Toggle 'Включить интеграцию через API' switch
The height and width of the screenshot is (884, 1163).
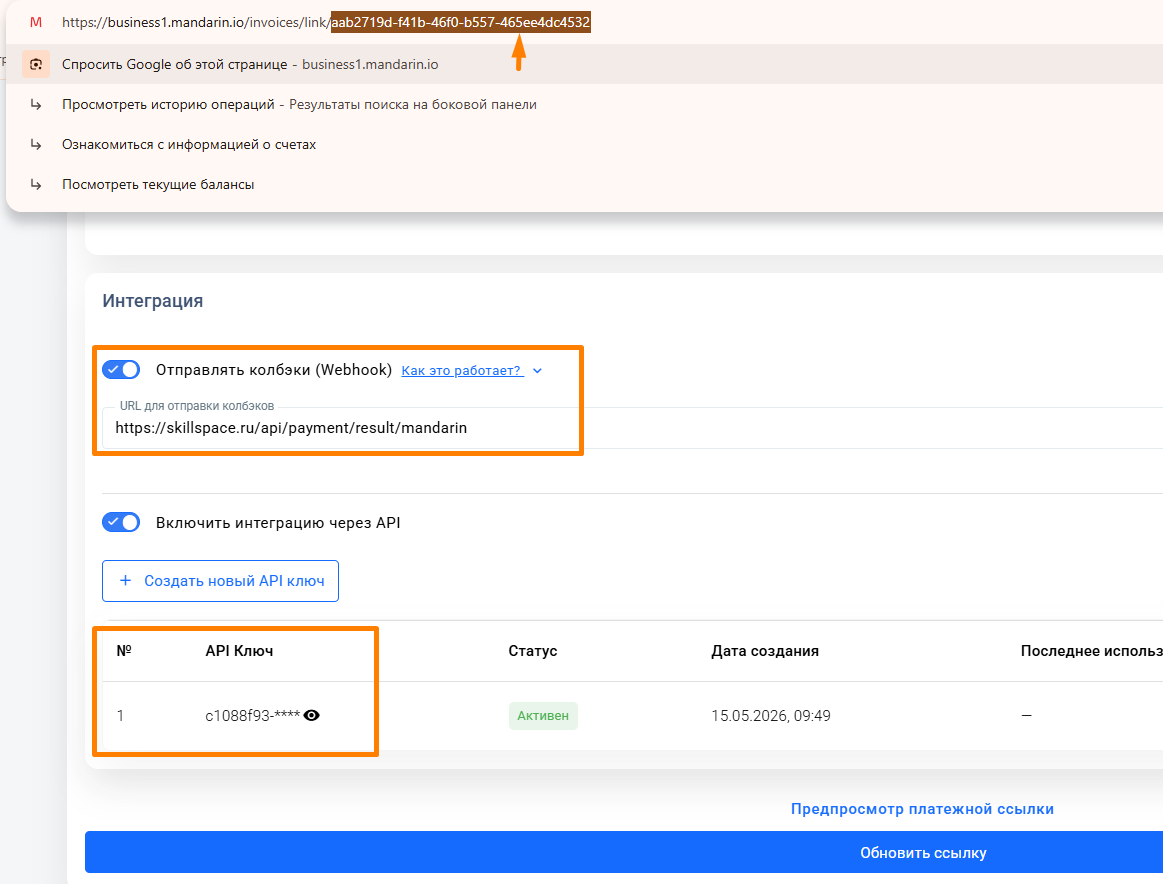coord(121,522)
